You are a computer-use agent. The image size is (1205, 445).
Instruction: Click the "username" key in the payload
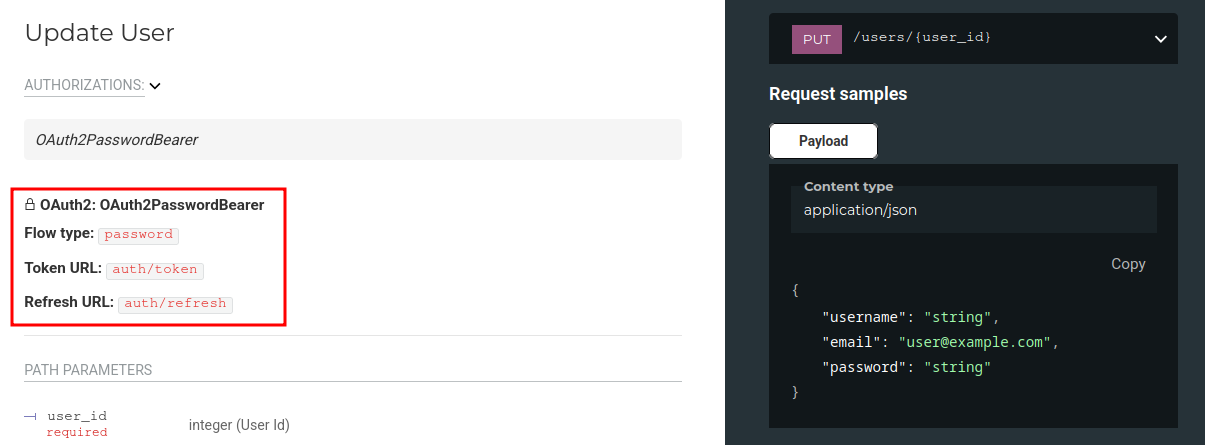click(863, 317)
